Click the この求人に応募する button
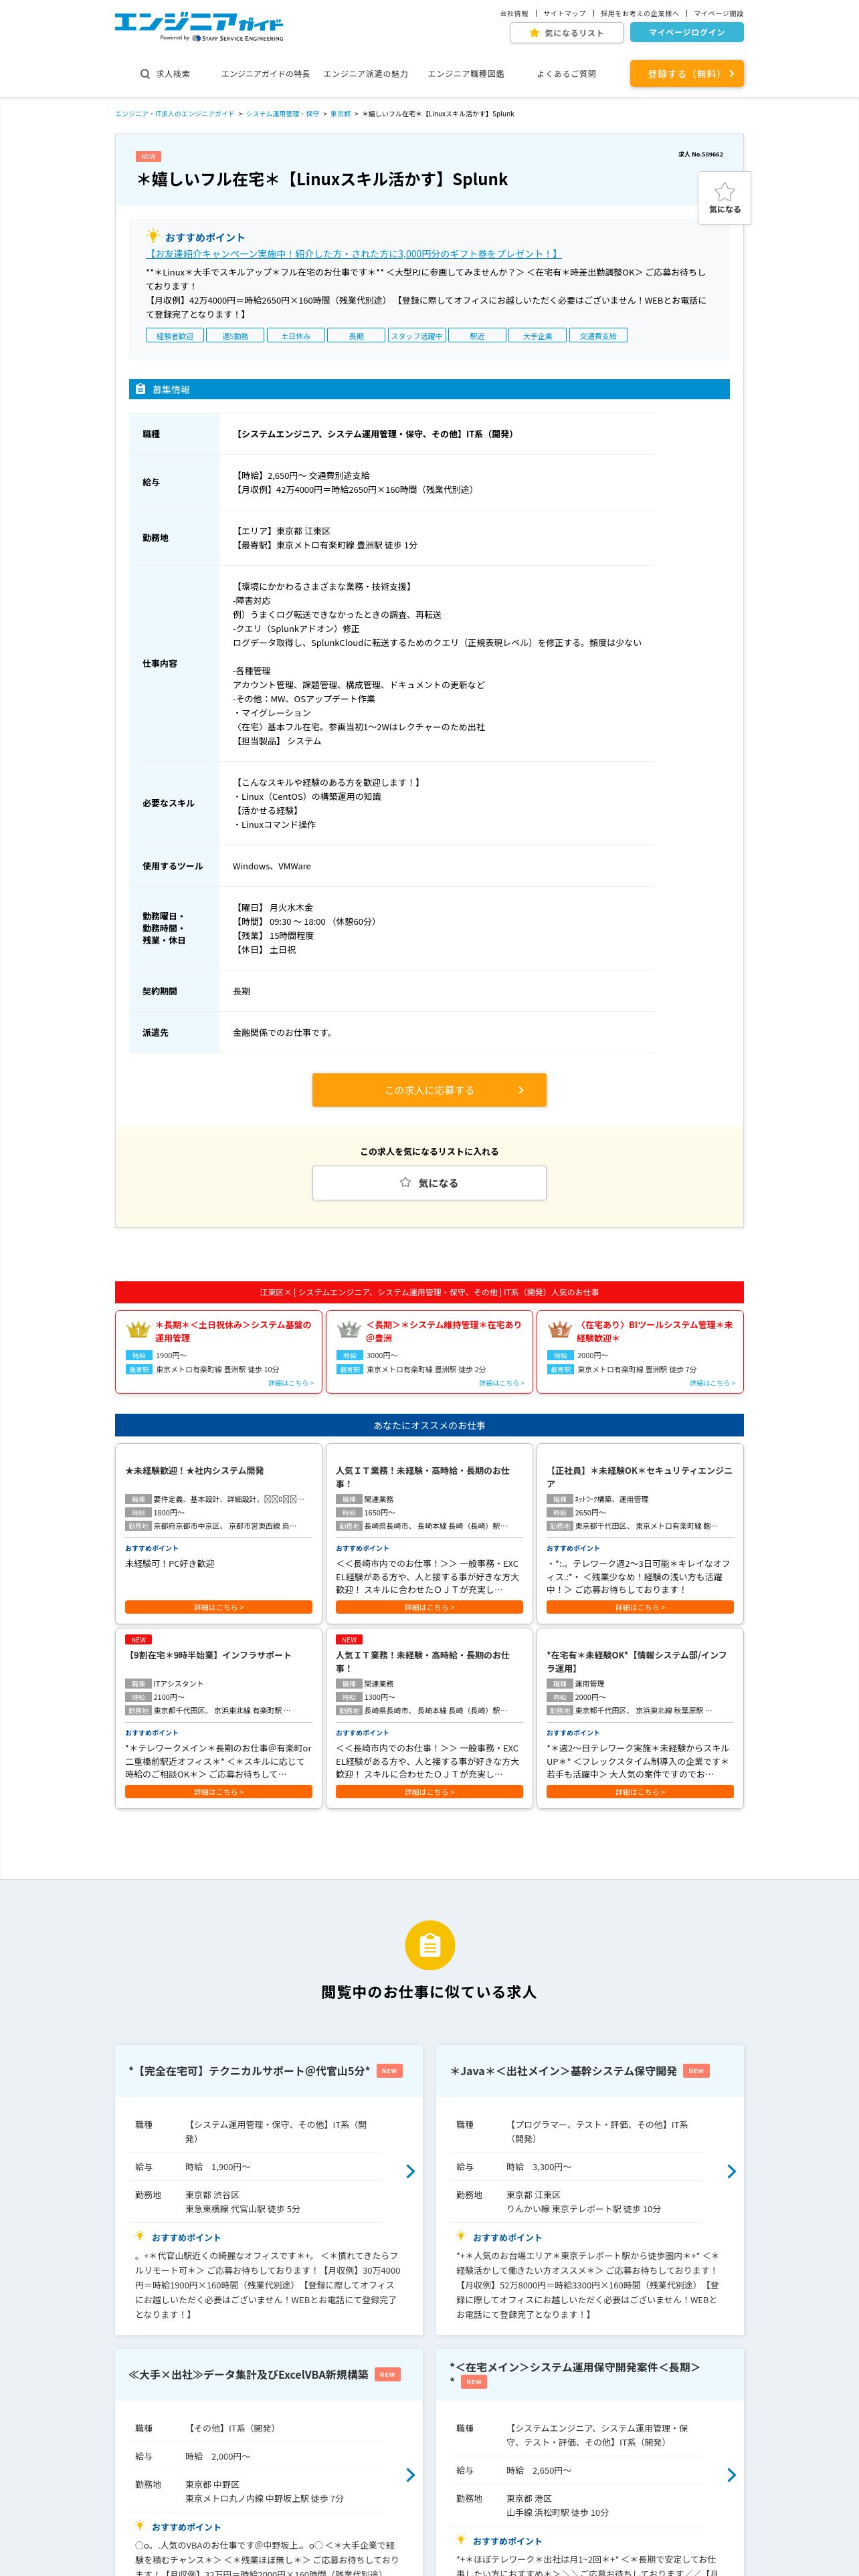This screenshot has width=859, height=2576. pyautogui.click(x=429, y=1090)
